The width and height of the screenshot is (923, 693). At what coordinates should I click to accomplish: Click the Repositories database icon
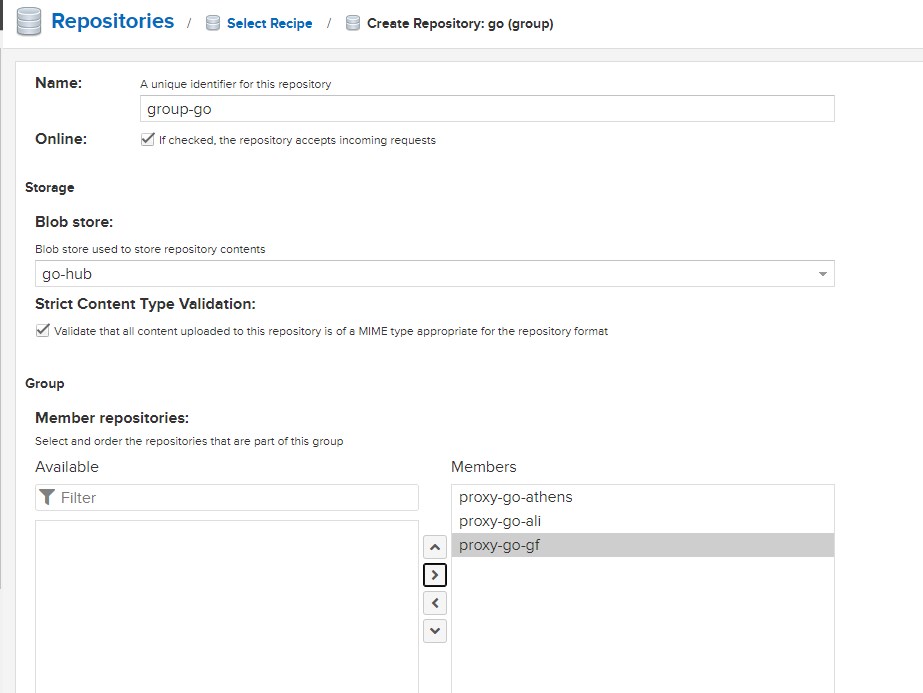(29, 22)
